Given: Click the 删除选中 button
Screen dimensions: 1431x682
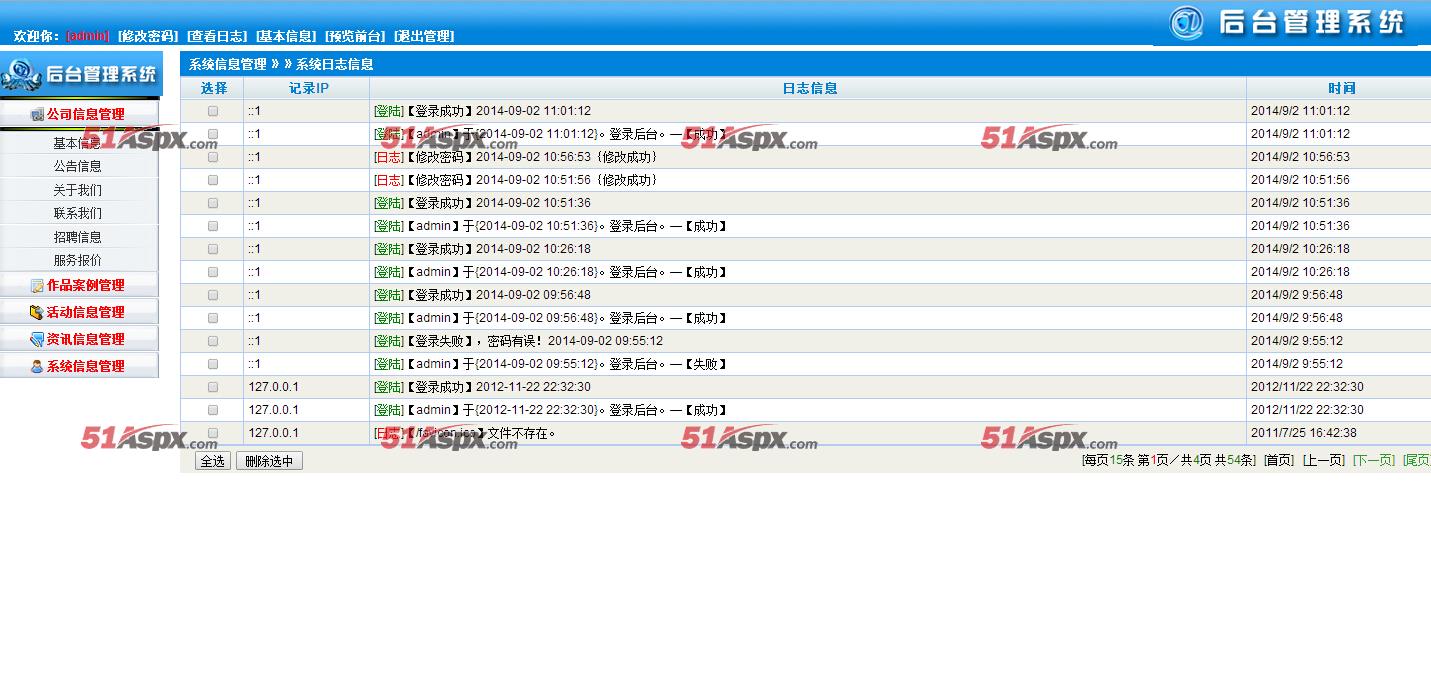Looking at the screenshot, I should pos(269,461).
